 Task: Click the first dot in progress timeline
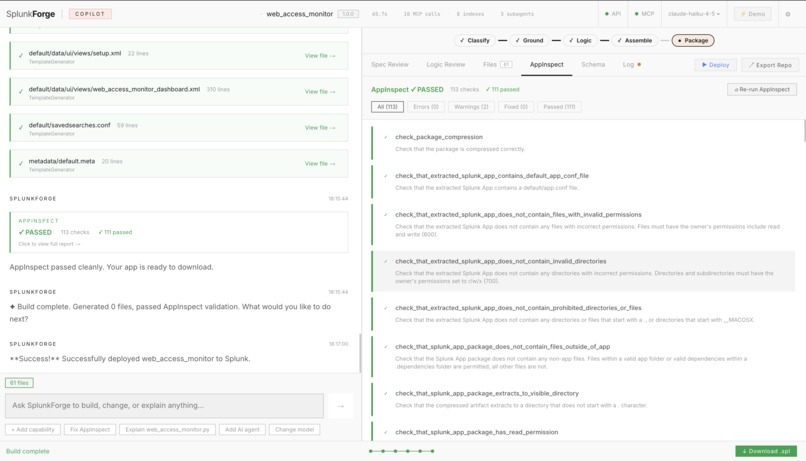click(x=371, y=451)
